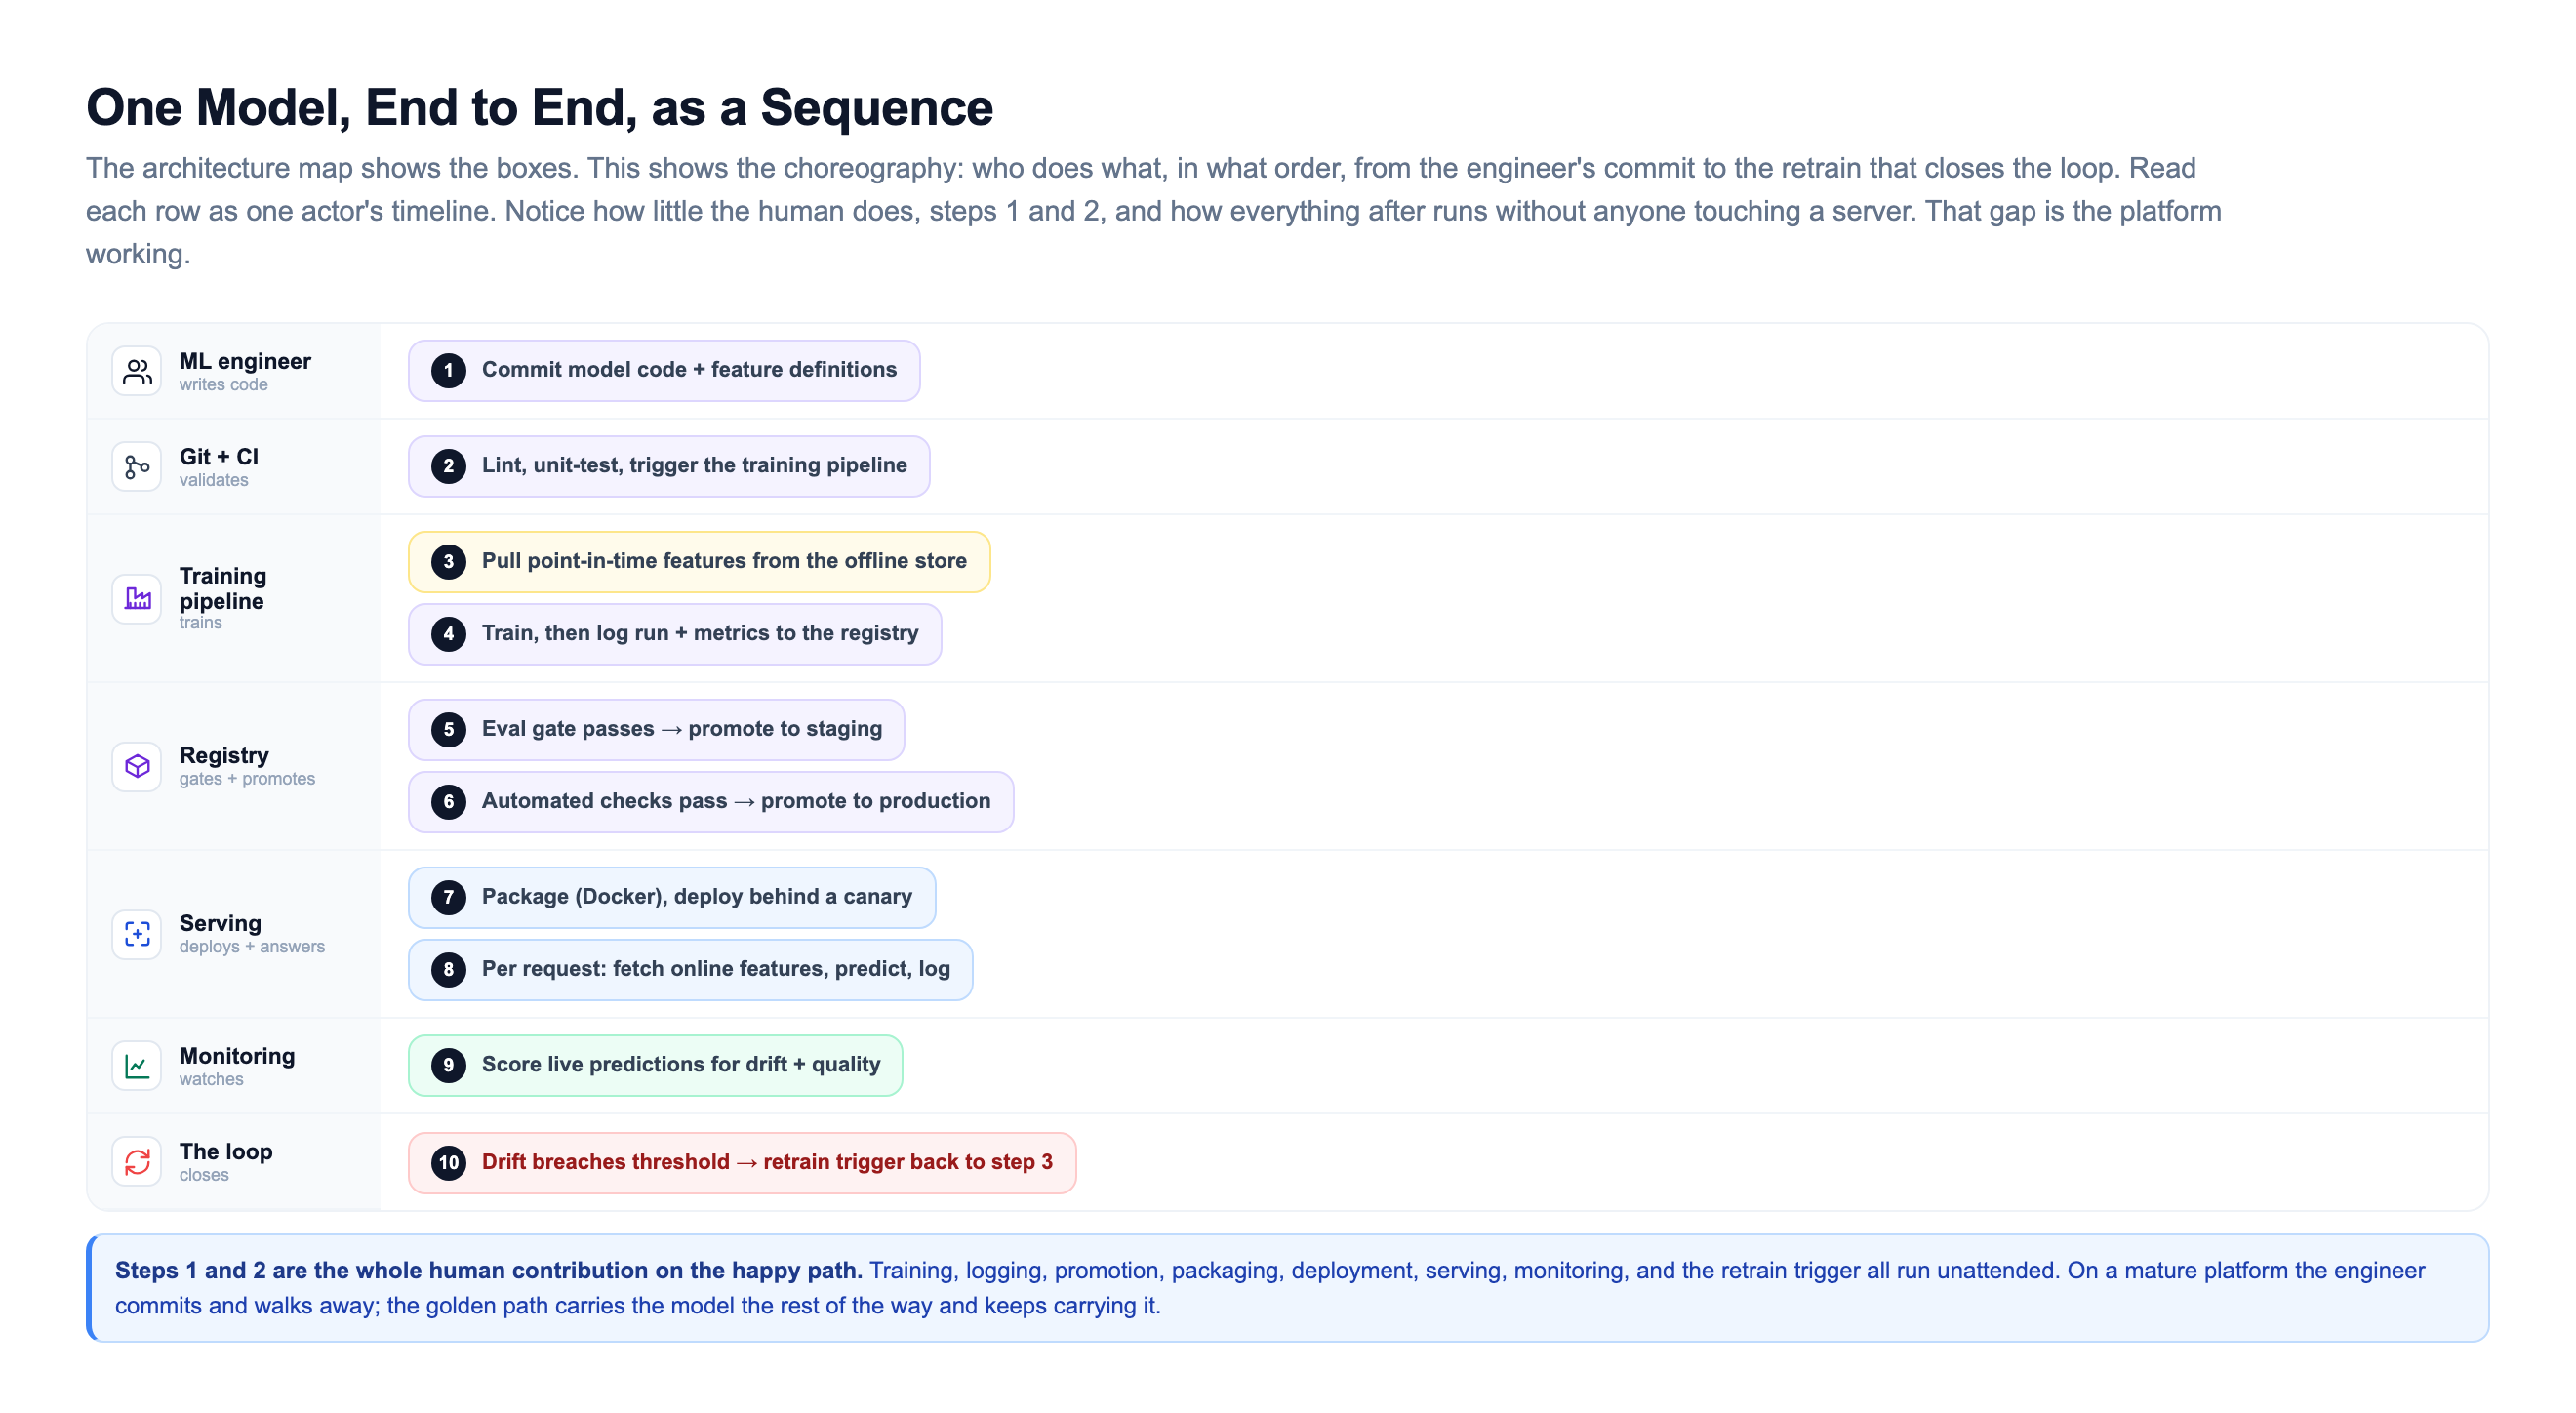2576x1413 pixels.
Task: Select step 1 Commit model code chip
Action: tap(664, 371)
